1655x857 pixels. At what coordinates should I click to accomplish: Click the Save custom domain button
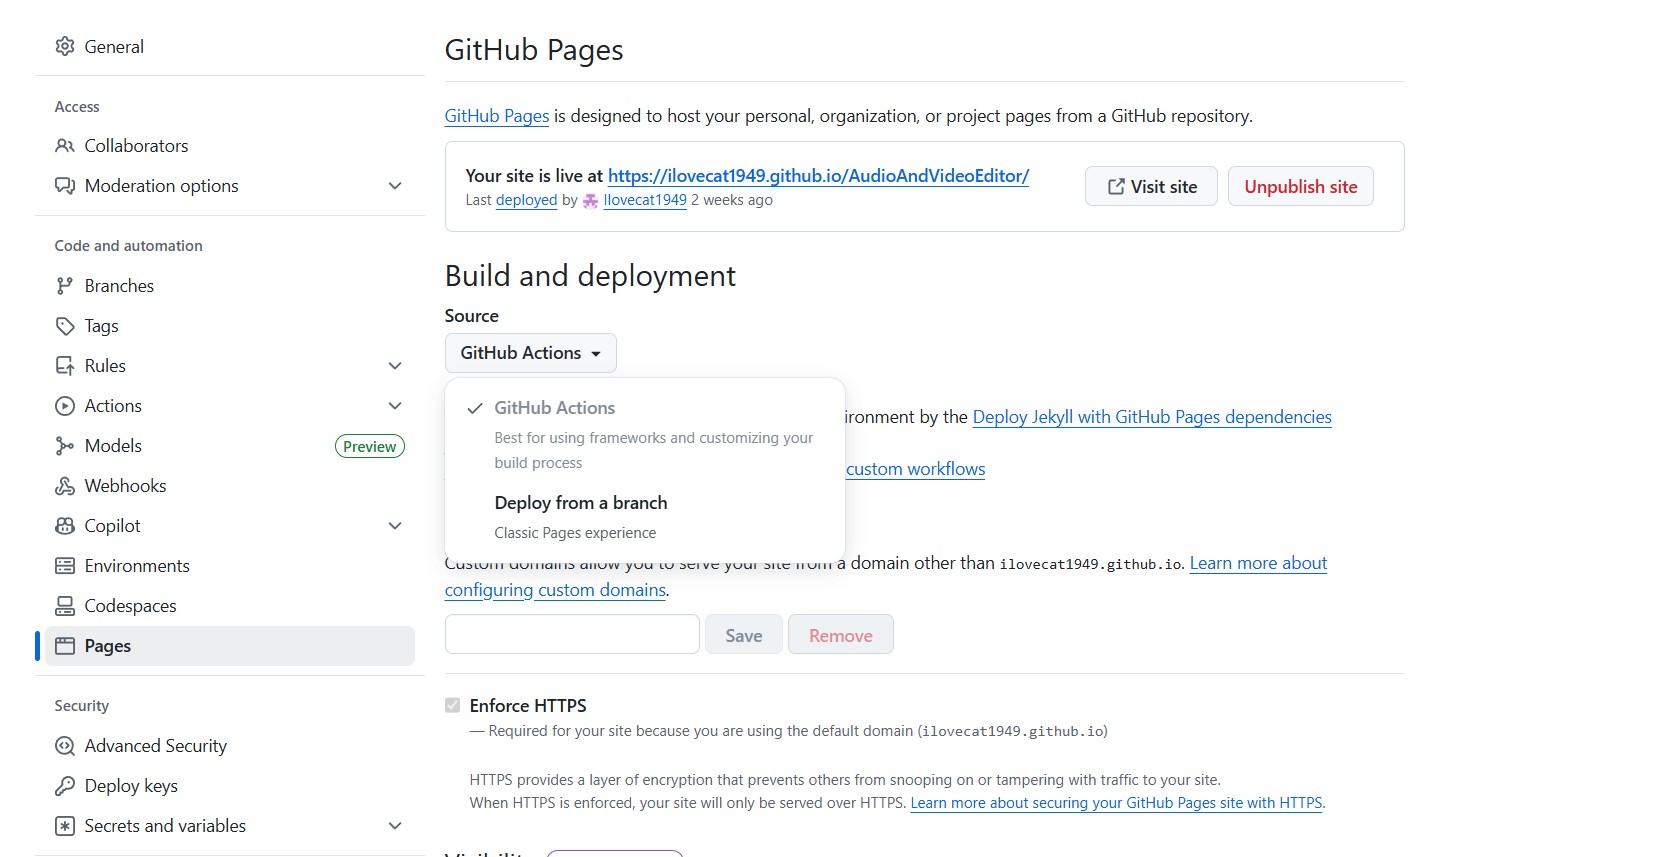click(743, 635)
